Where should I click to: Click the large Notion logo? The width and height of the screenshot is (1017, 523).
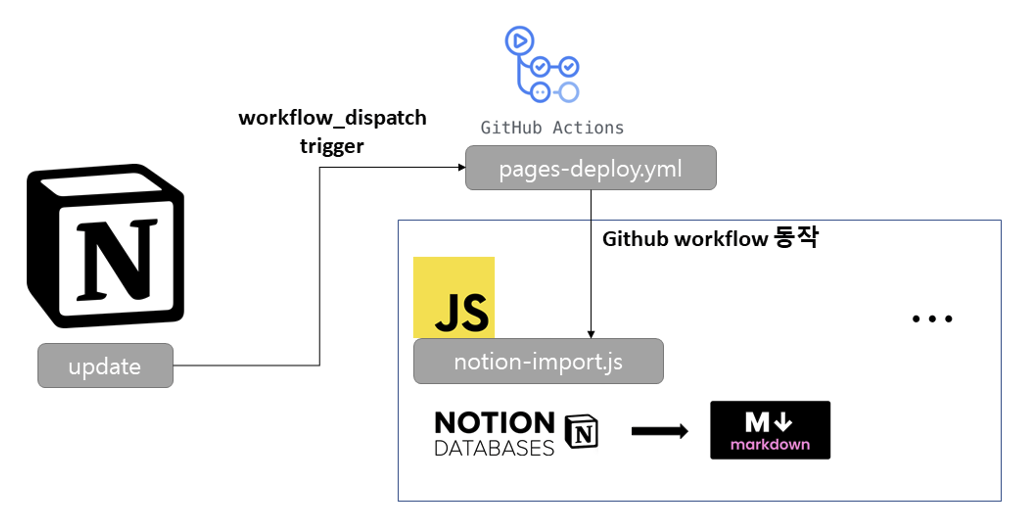click(x=105, y=245)
